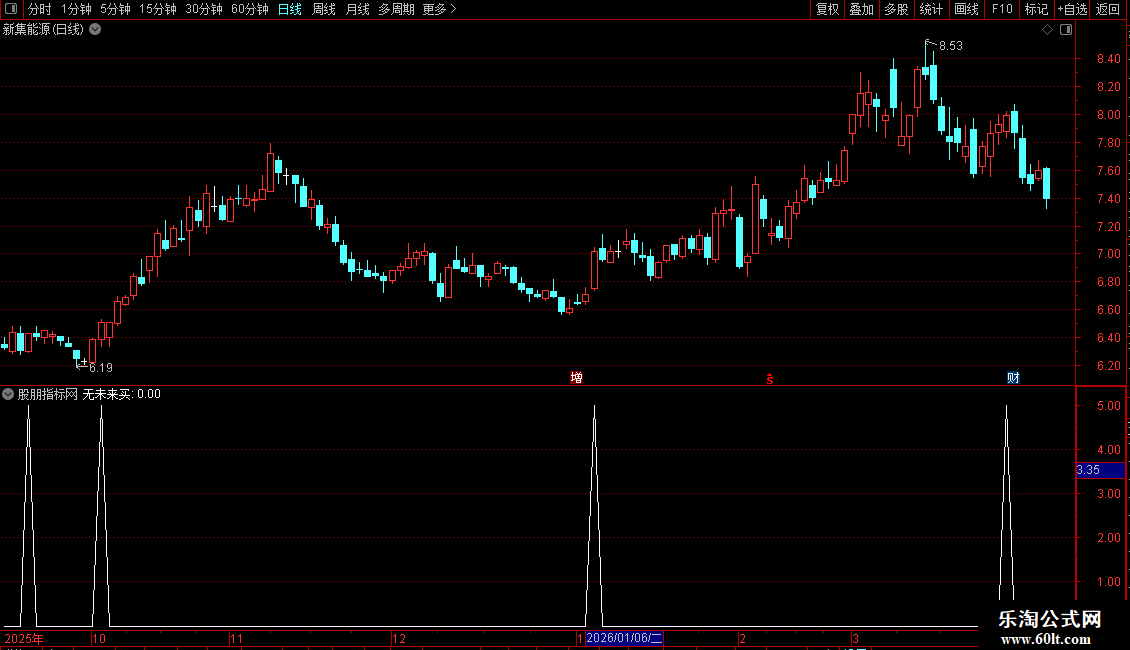Click the 返回 back button
The height and width of the screenshot is (650, 1130).
1108,9
